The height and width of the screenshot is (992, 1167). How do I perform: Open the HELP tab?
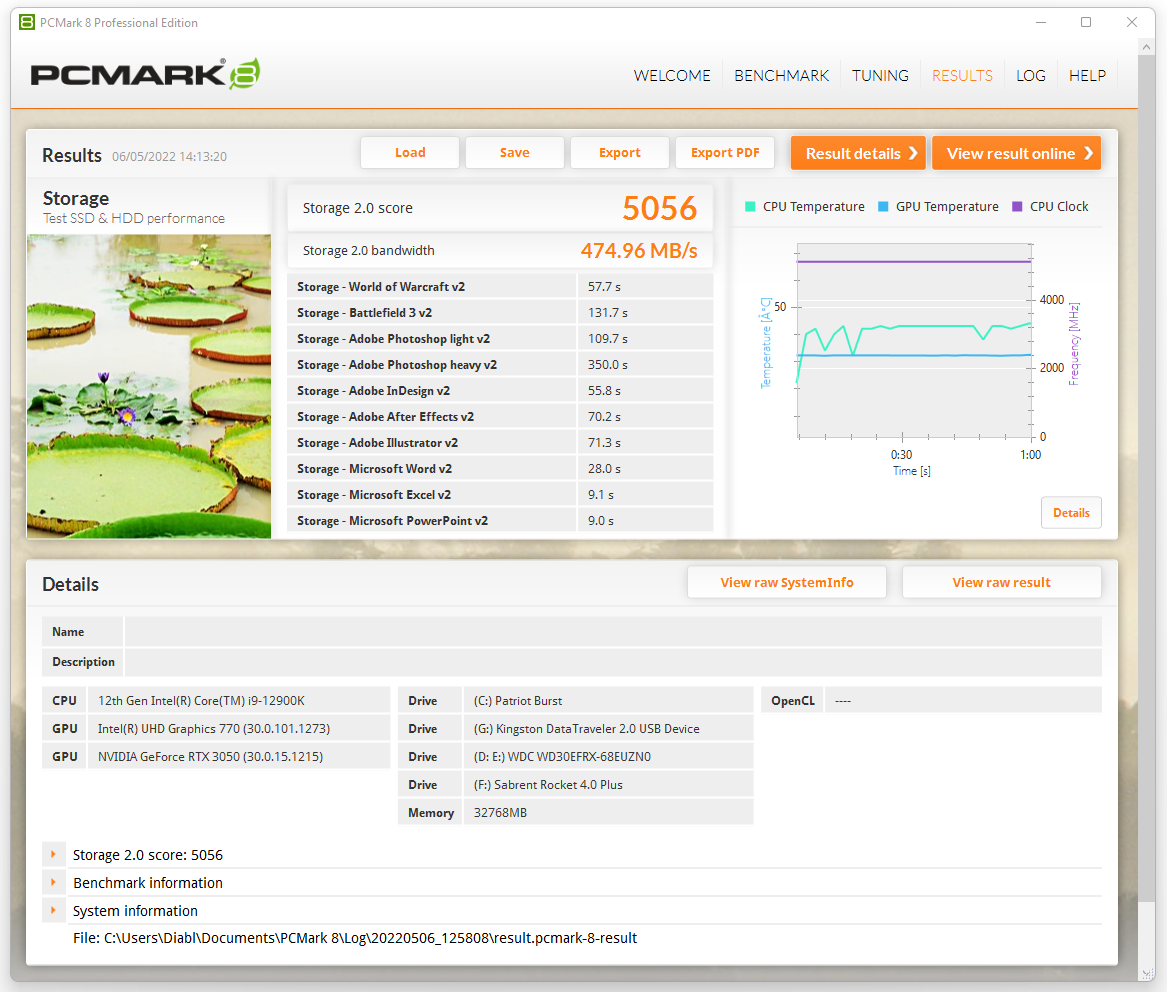[x=1087, y=76]
